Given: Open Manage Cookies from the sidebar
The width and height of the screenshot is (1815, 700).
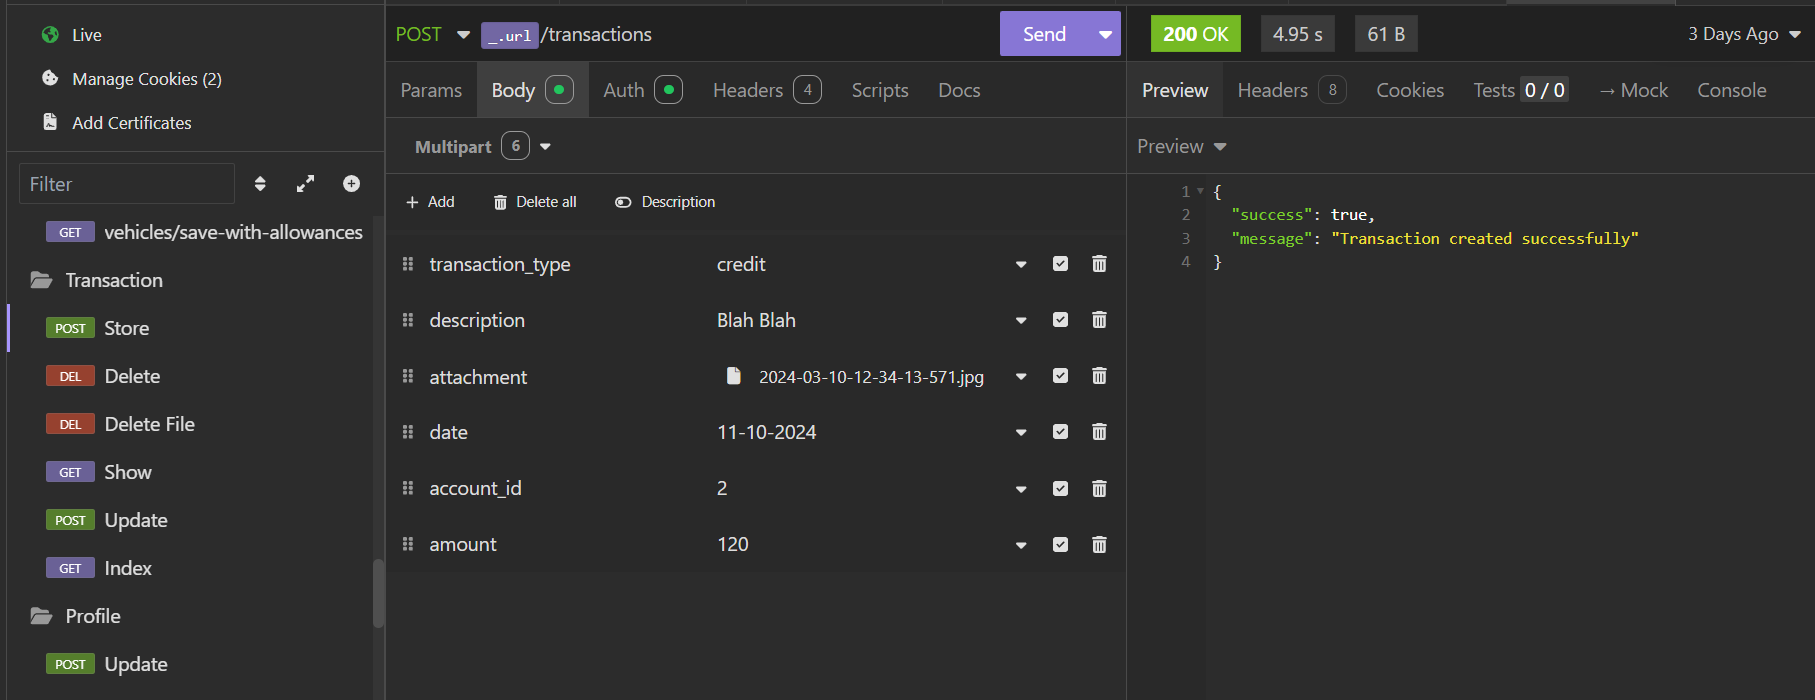Looking at the screenshot, I should [146, 79].
